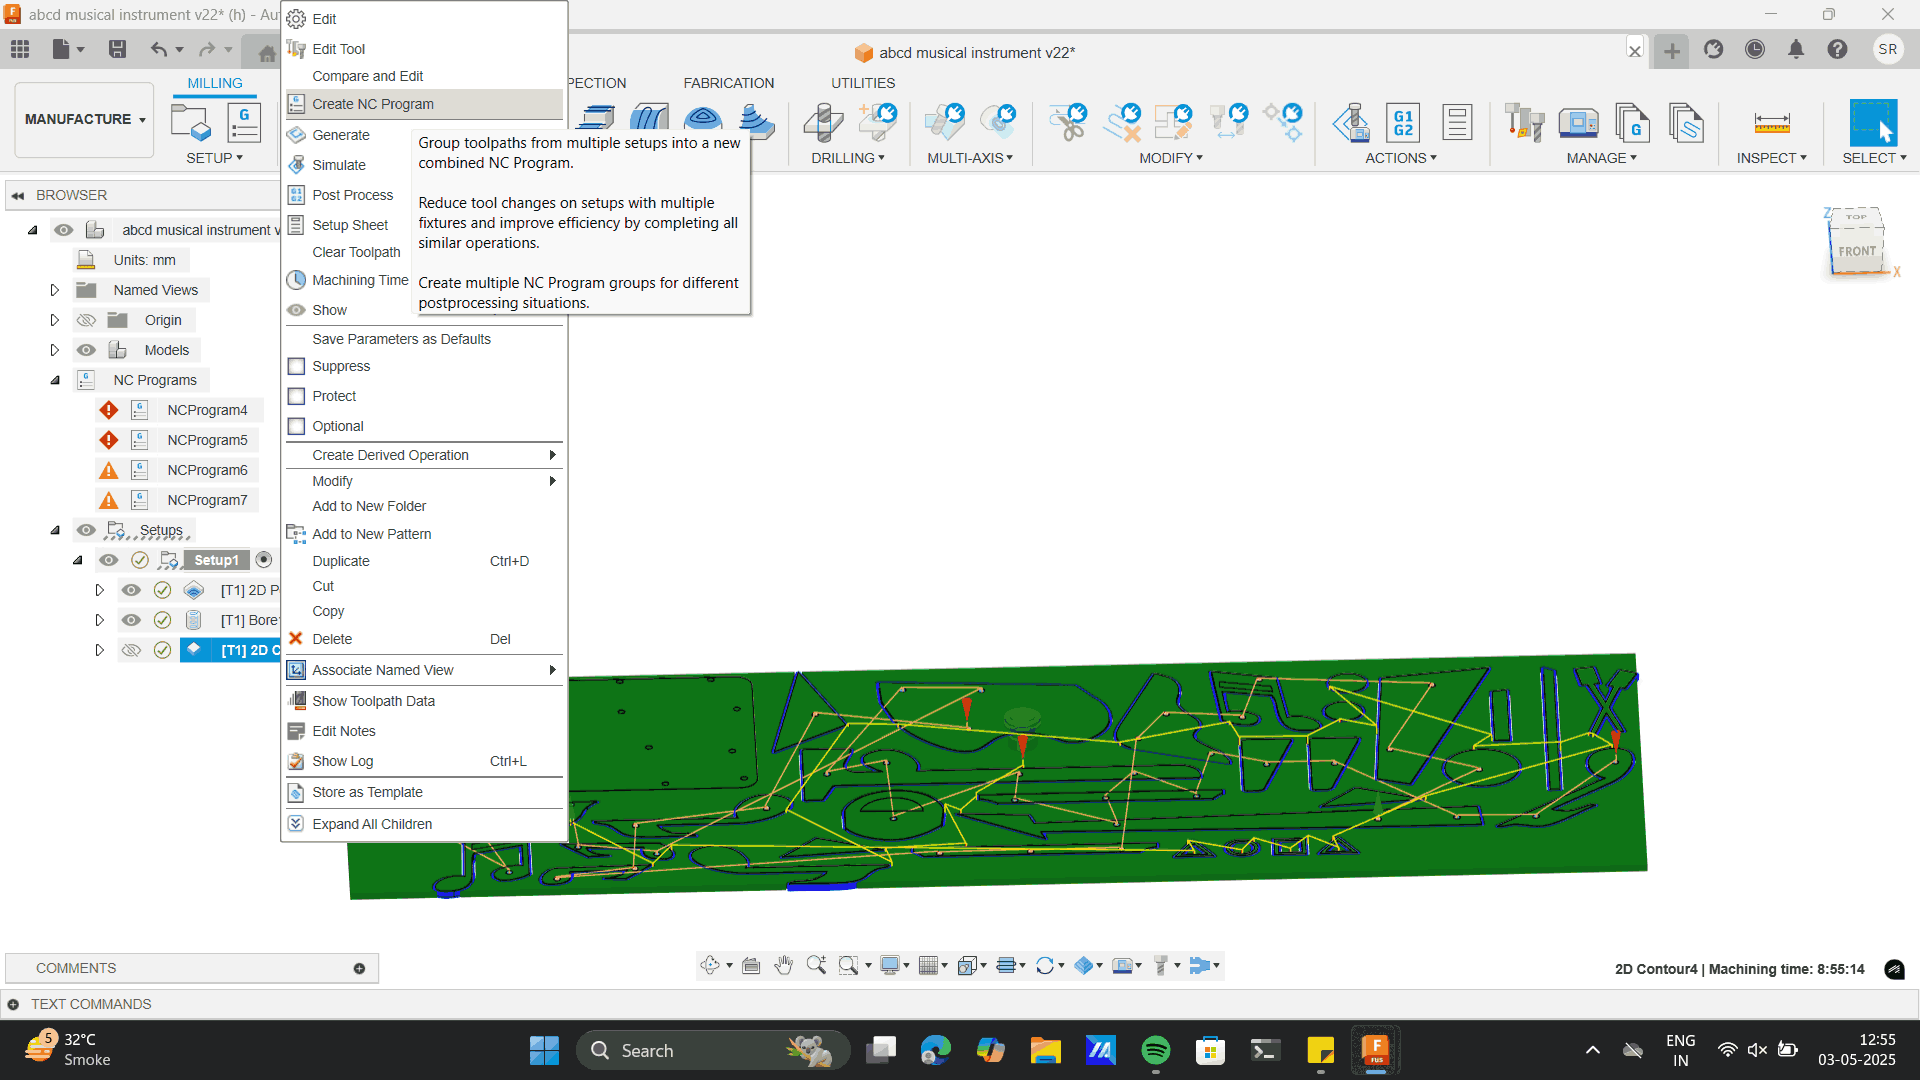Toggle visibility of [T1] Bore operation
Image resolution: width=1920 pixels, height=1080 pixels.
pyautogui.click(x=131, y=620)
